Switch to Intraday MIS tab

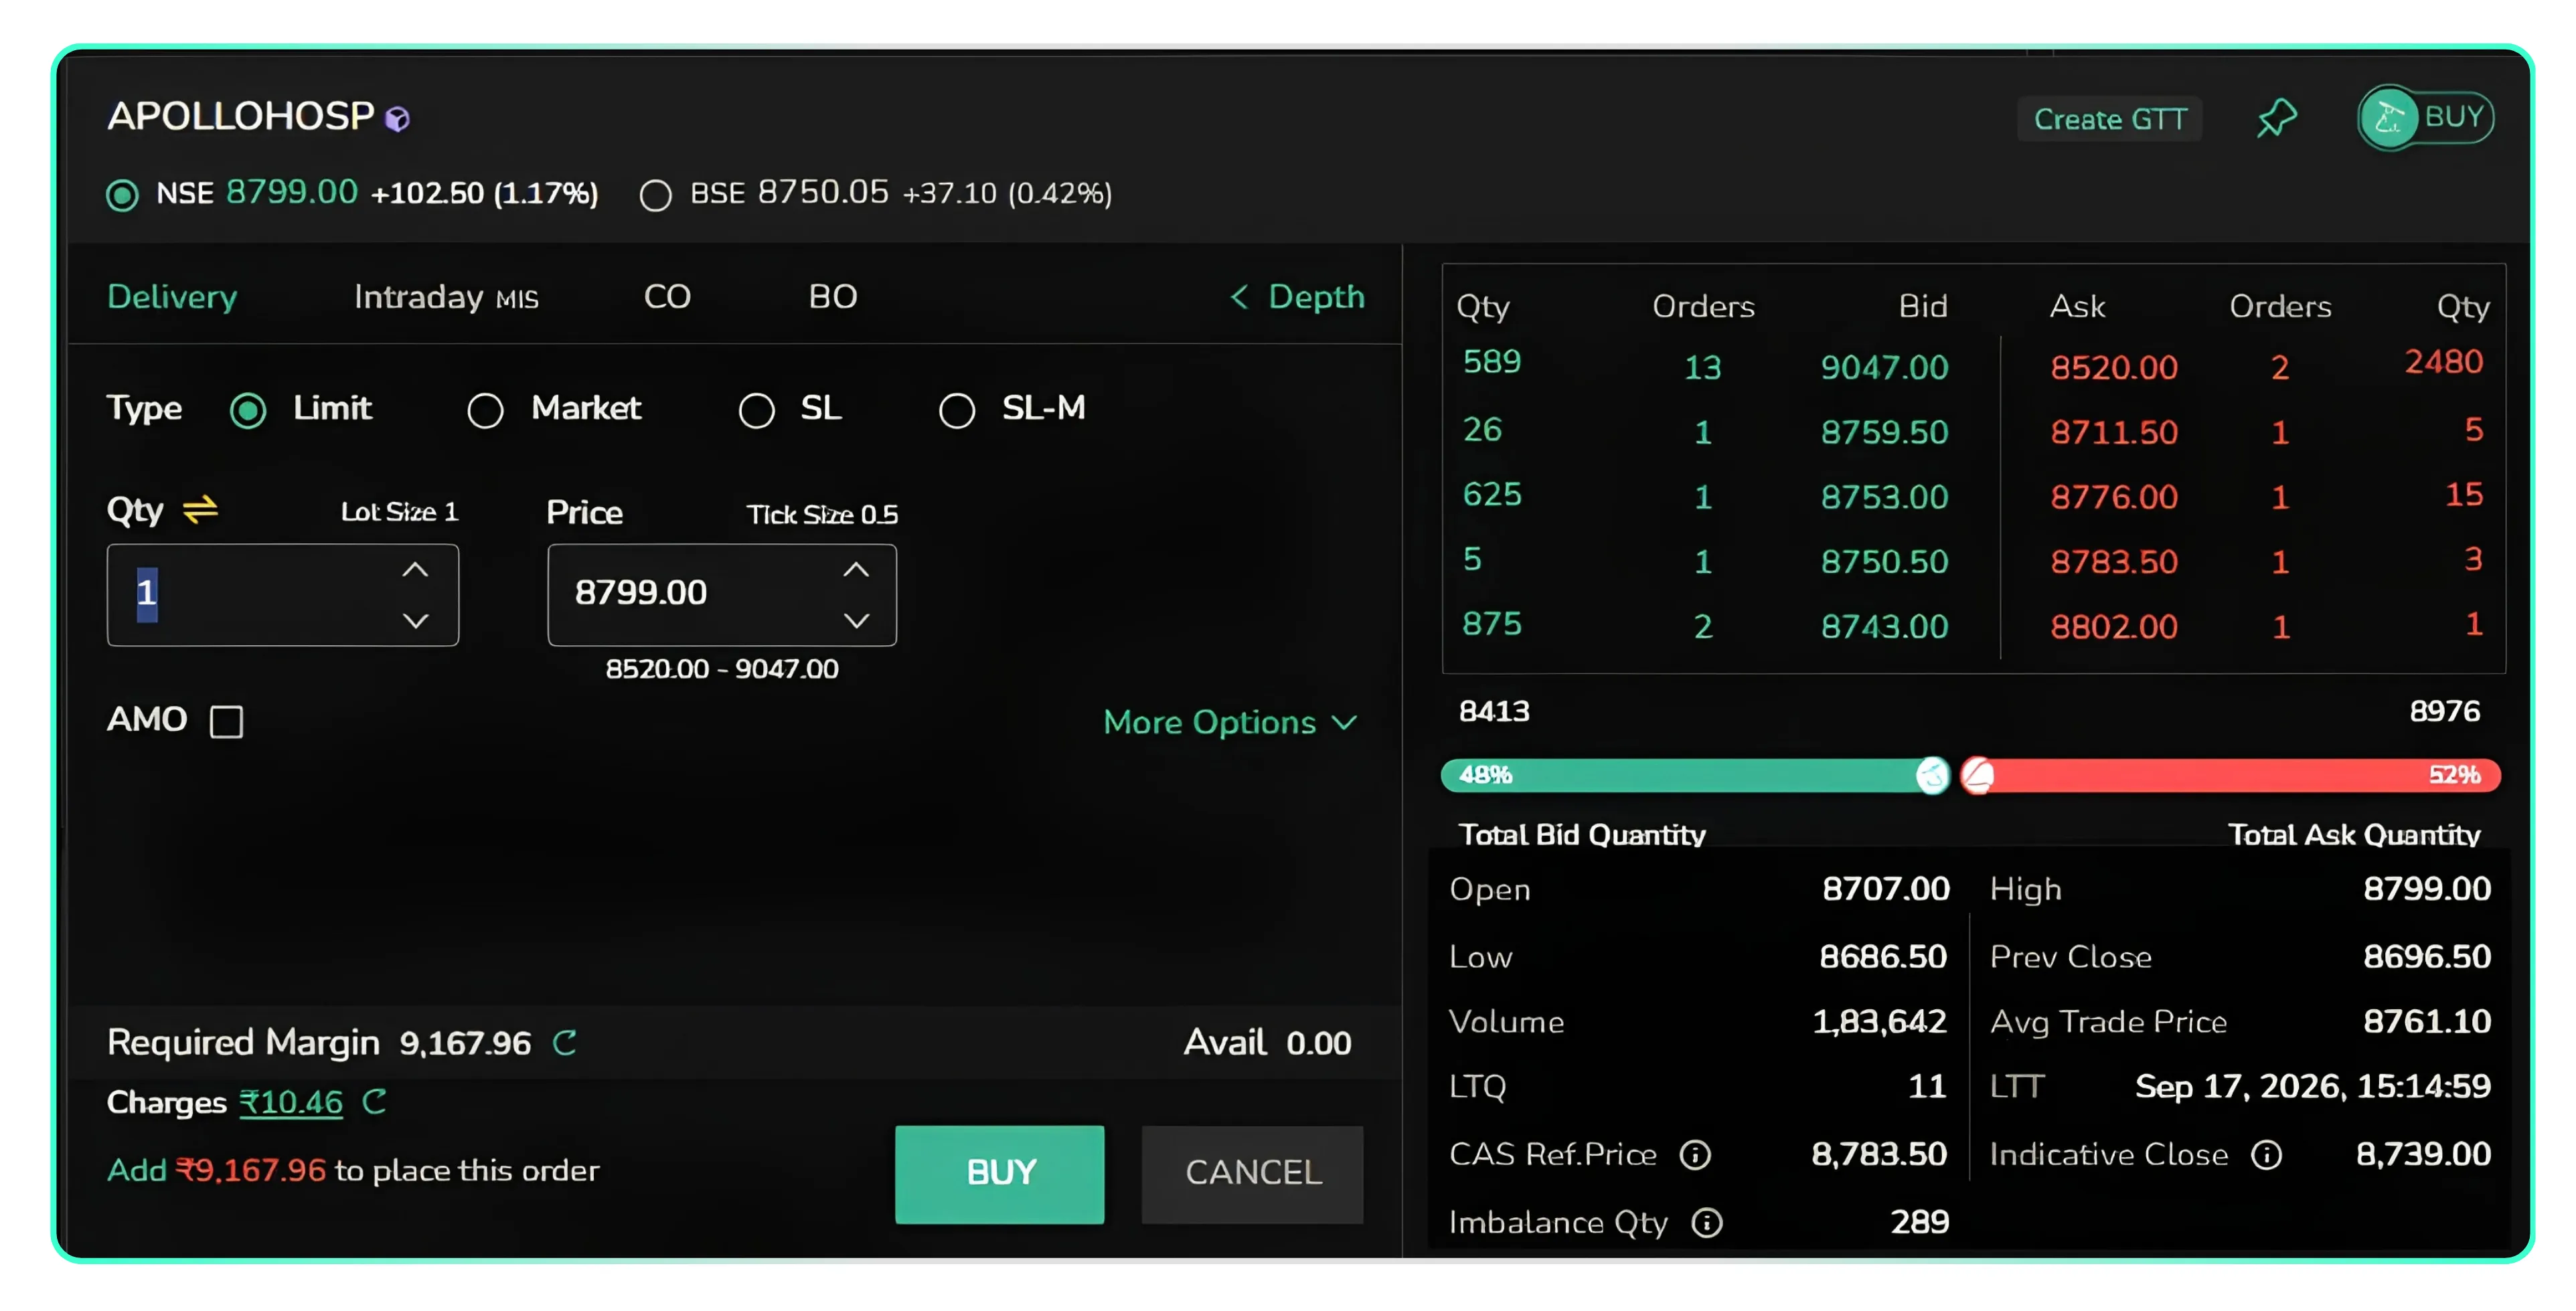click(x=446, y=297)
